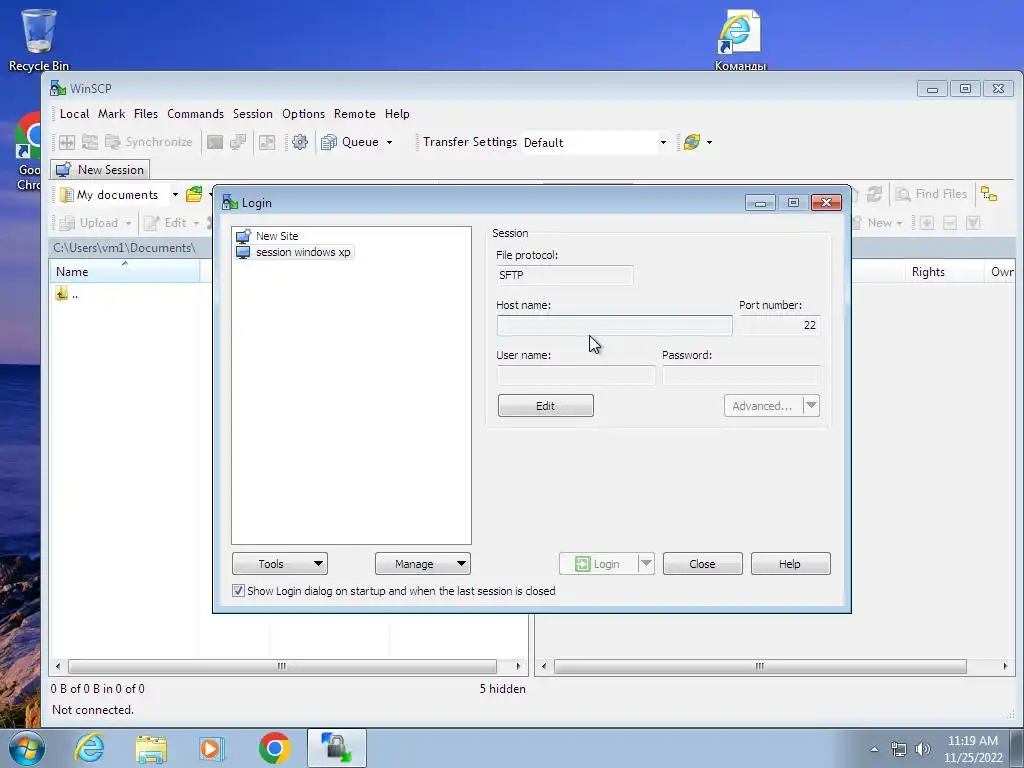Click the open terminal console icon
This screenshot has width=1024, height=768.
pyautogui.click(x=215, y=142)
